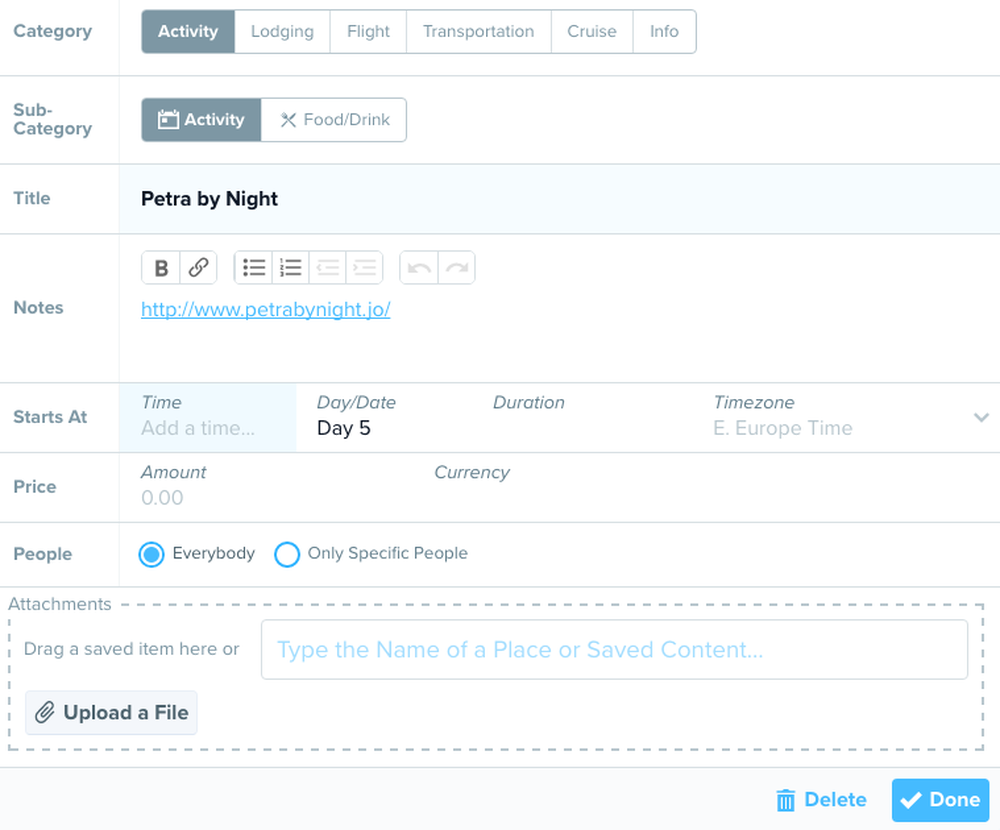Undo the last notes edit
The image size is (1000, 830).
pyautogui.click(x=419, y=267)
